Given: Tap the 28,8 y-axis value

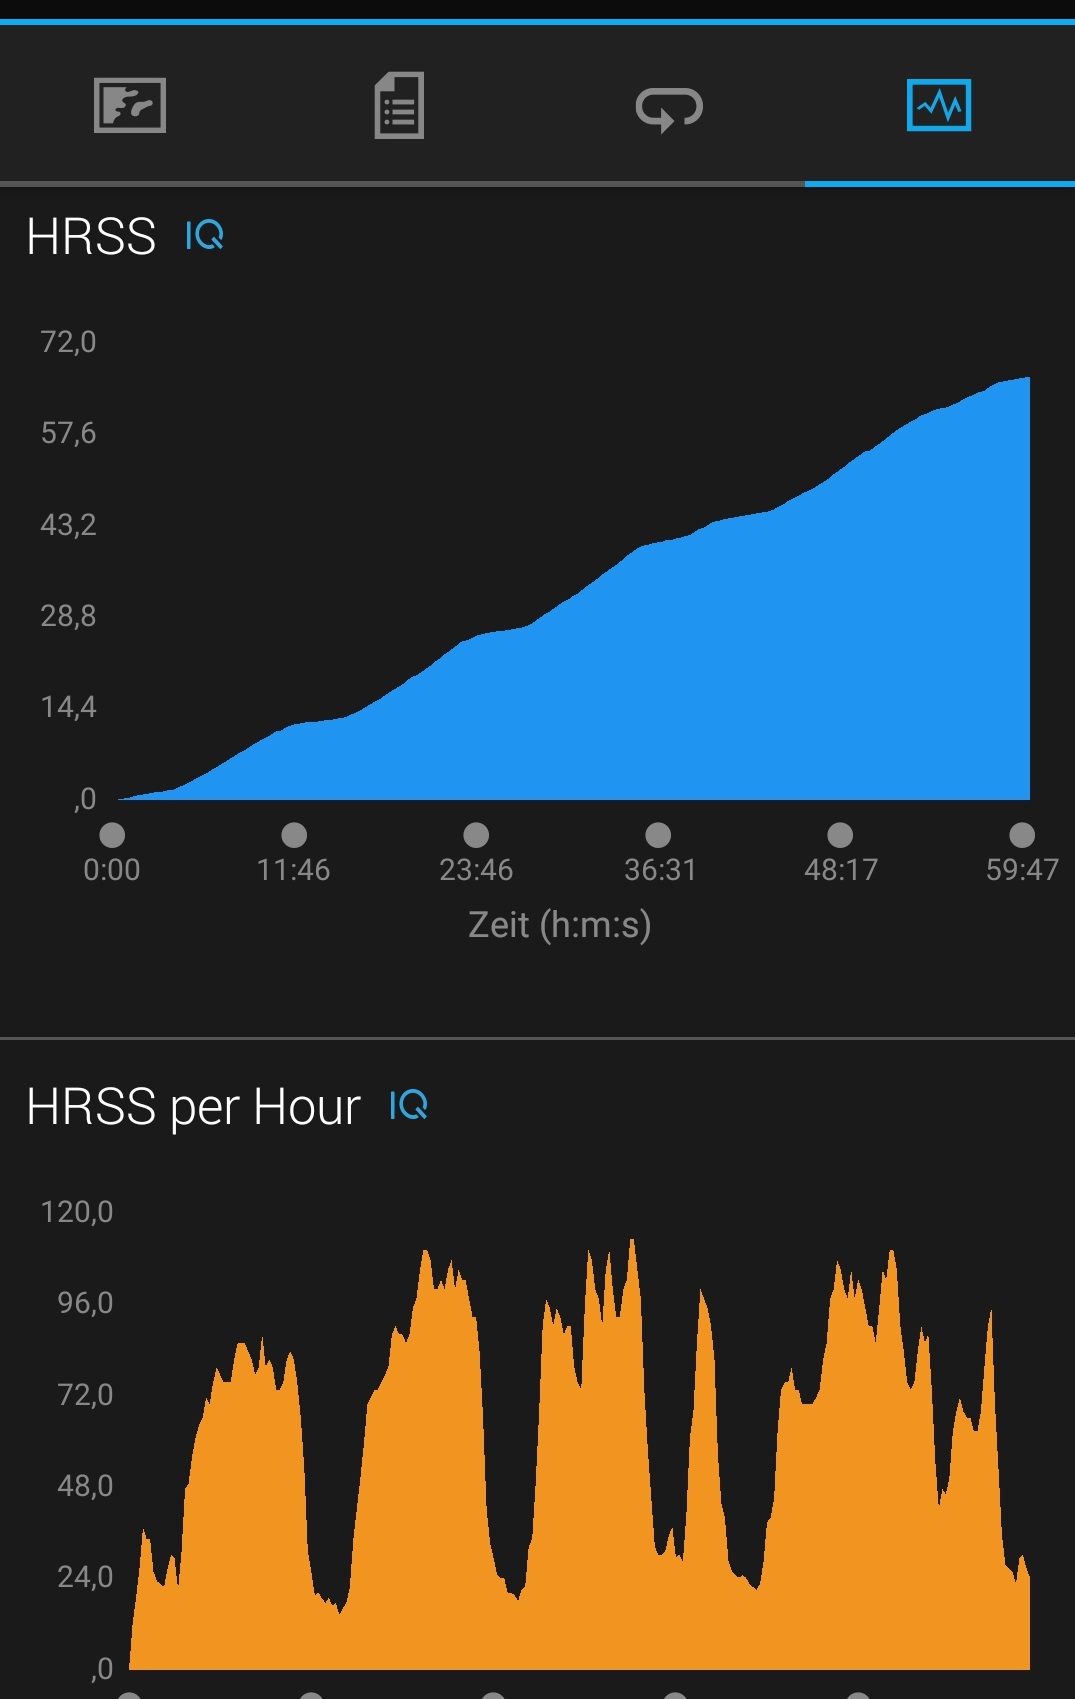Looking at the screenshot, I should coord(68,616).
